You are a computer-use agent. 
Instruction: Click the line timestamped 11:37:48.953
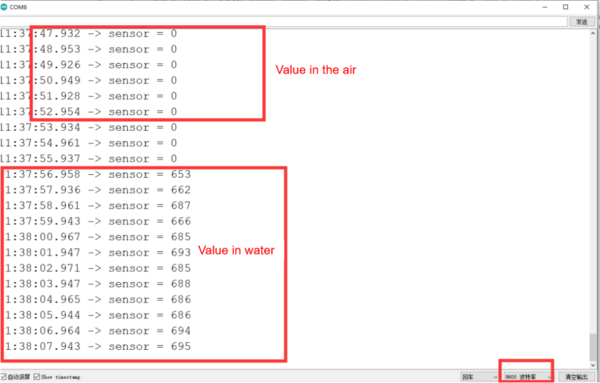click(x=89, y=49)
